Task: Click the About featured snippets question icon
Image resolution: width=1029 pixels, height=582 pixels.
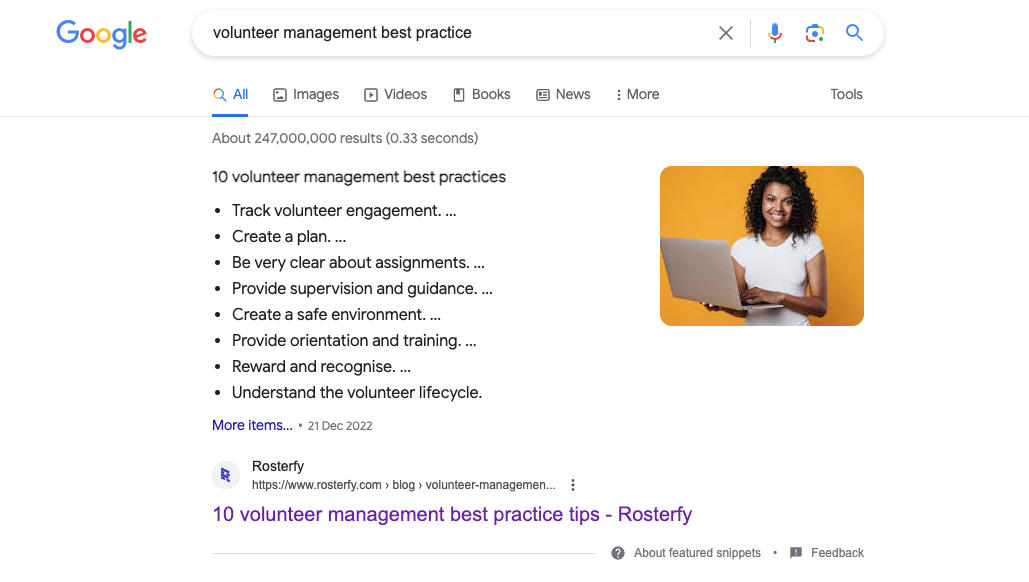Action: coord(618,553)
